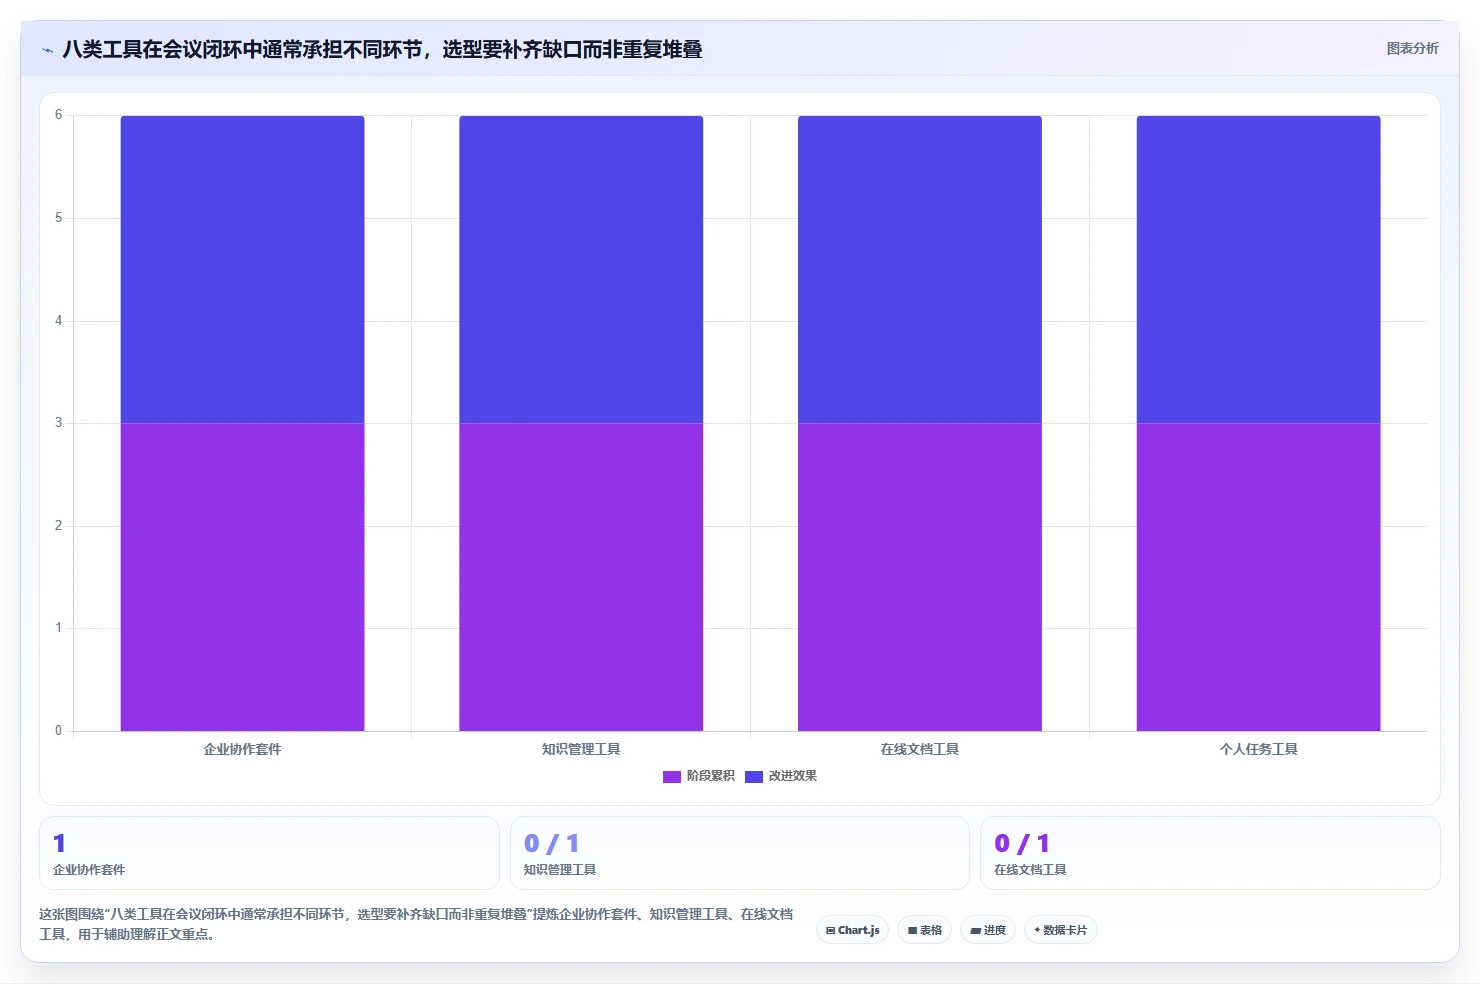
Task: Click the blue bar segment for 企业协作套件
Action: point(242,269)
